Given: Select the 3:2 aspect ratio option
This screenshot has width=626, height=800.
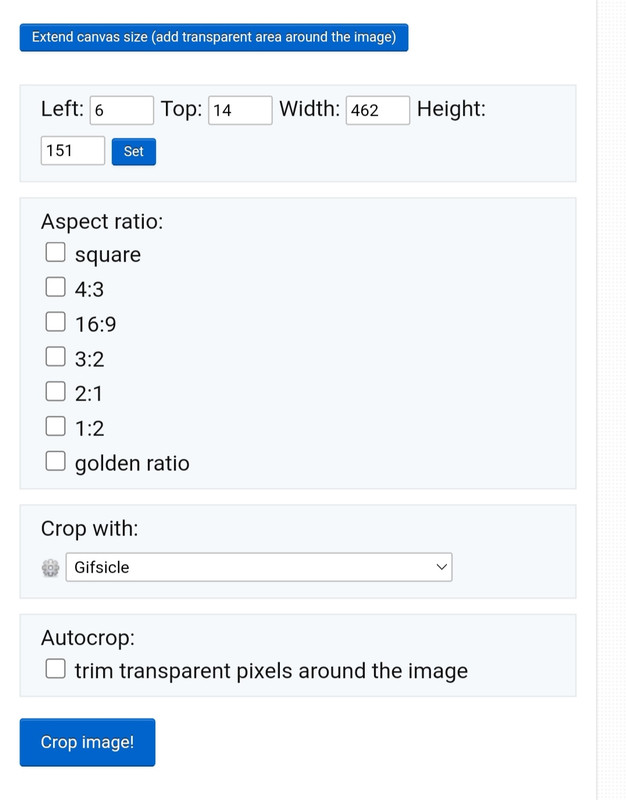Looking at the screenshot, I should 56,357.
